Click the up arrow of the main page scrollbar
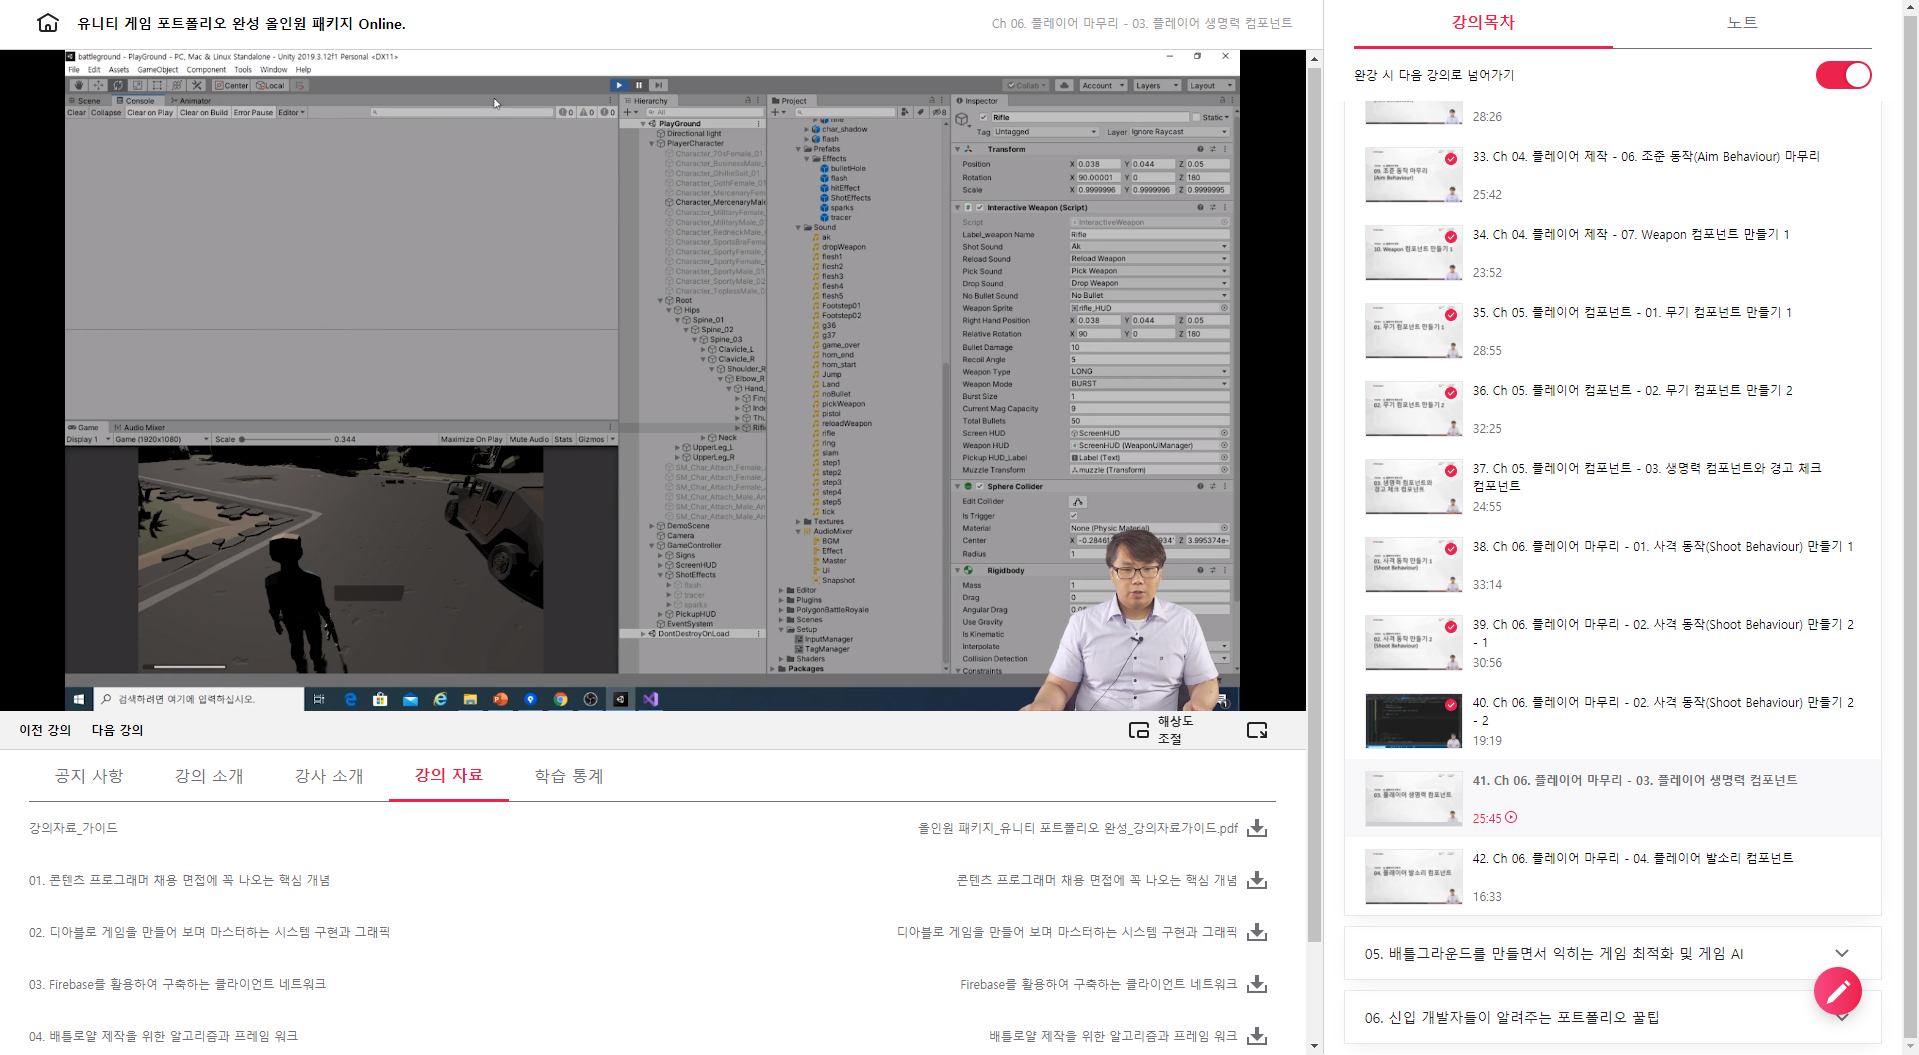 click(x=1314, y=58)
